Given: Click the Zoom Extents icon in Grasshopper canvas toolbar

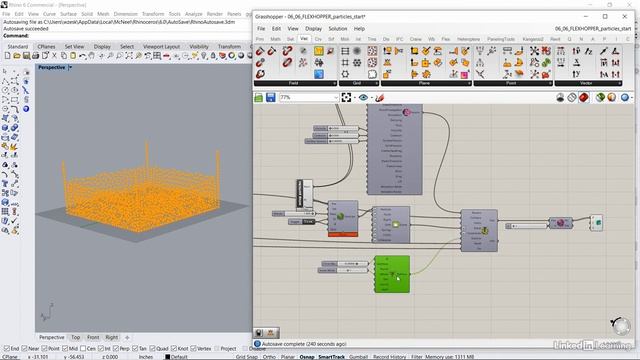Looking at the screenshot, I should click(346, 98).
